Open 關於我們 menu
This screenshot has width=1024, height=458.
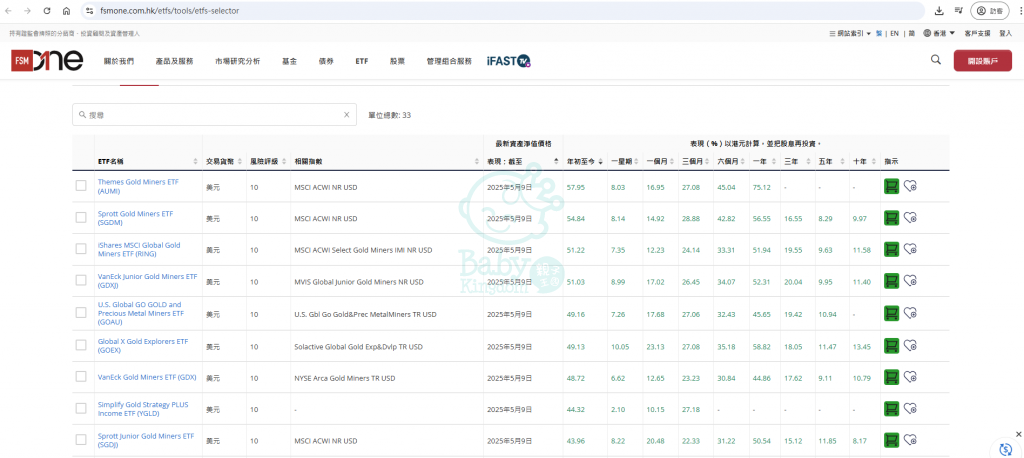[119, 61]
